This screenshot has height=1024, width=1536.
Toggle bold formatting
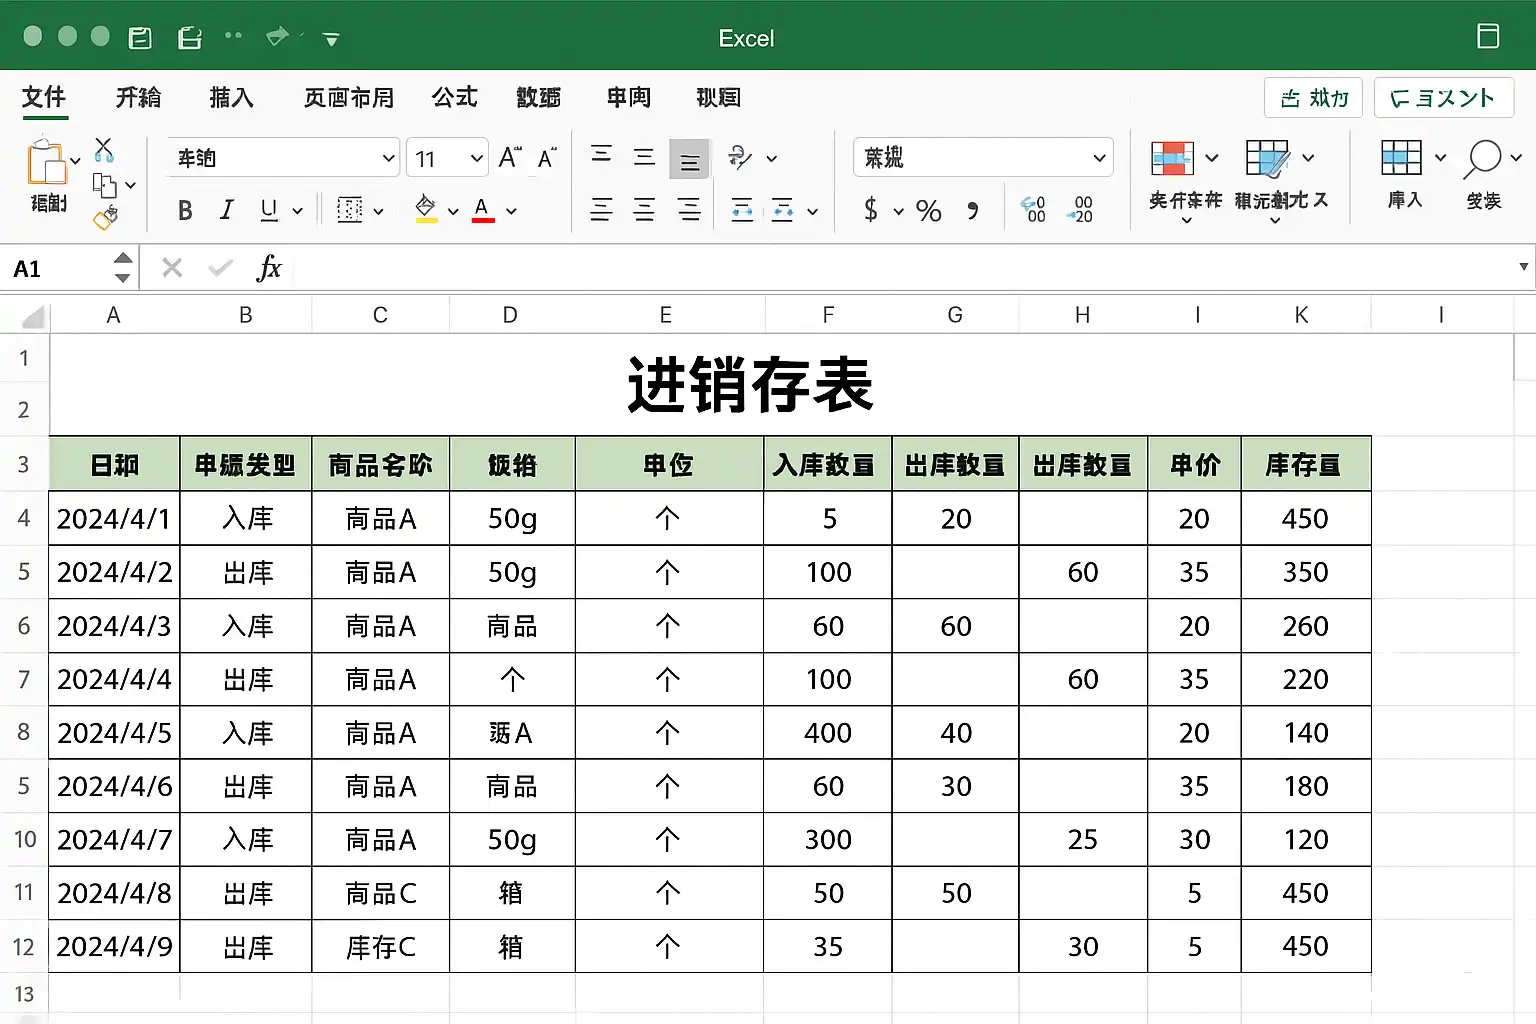tap(185, 211)
